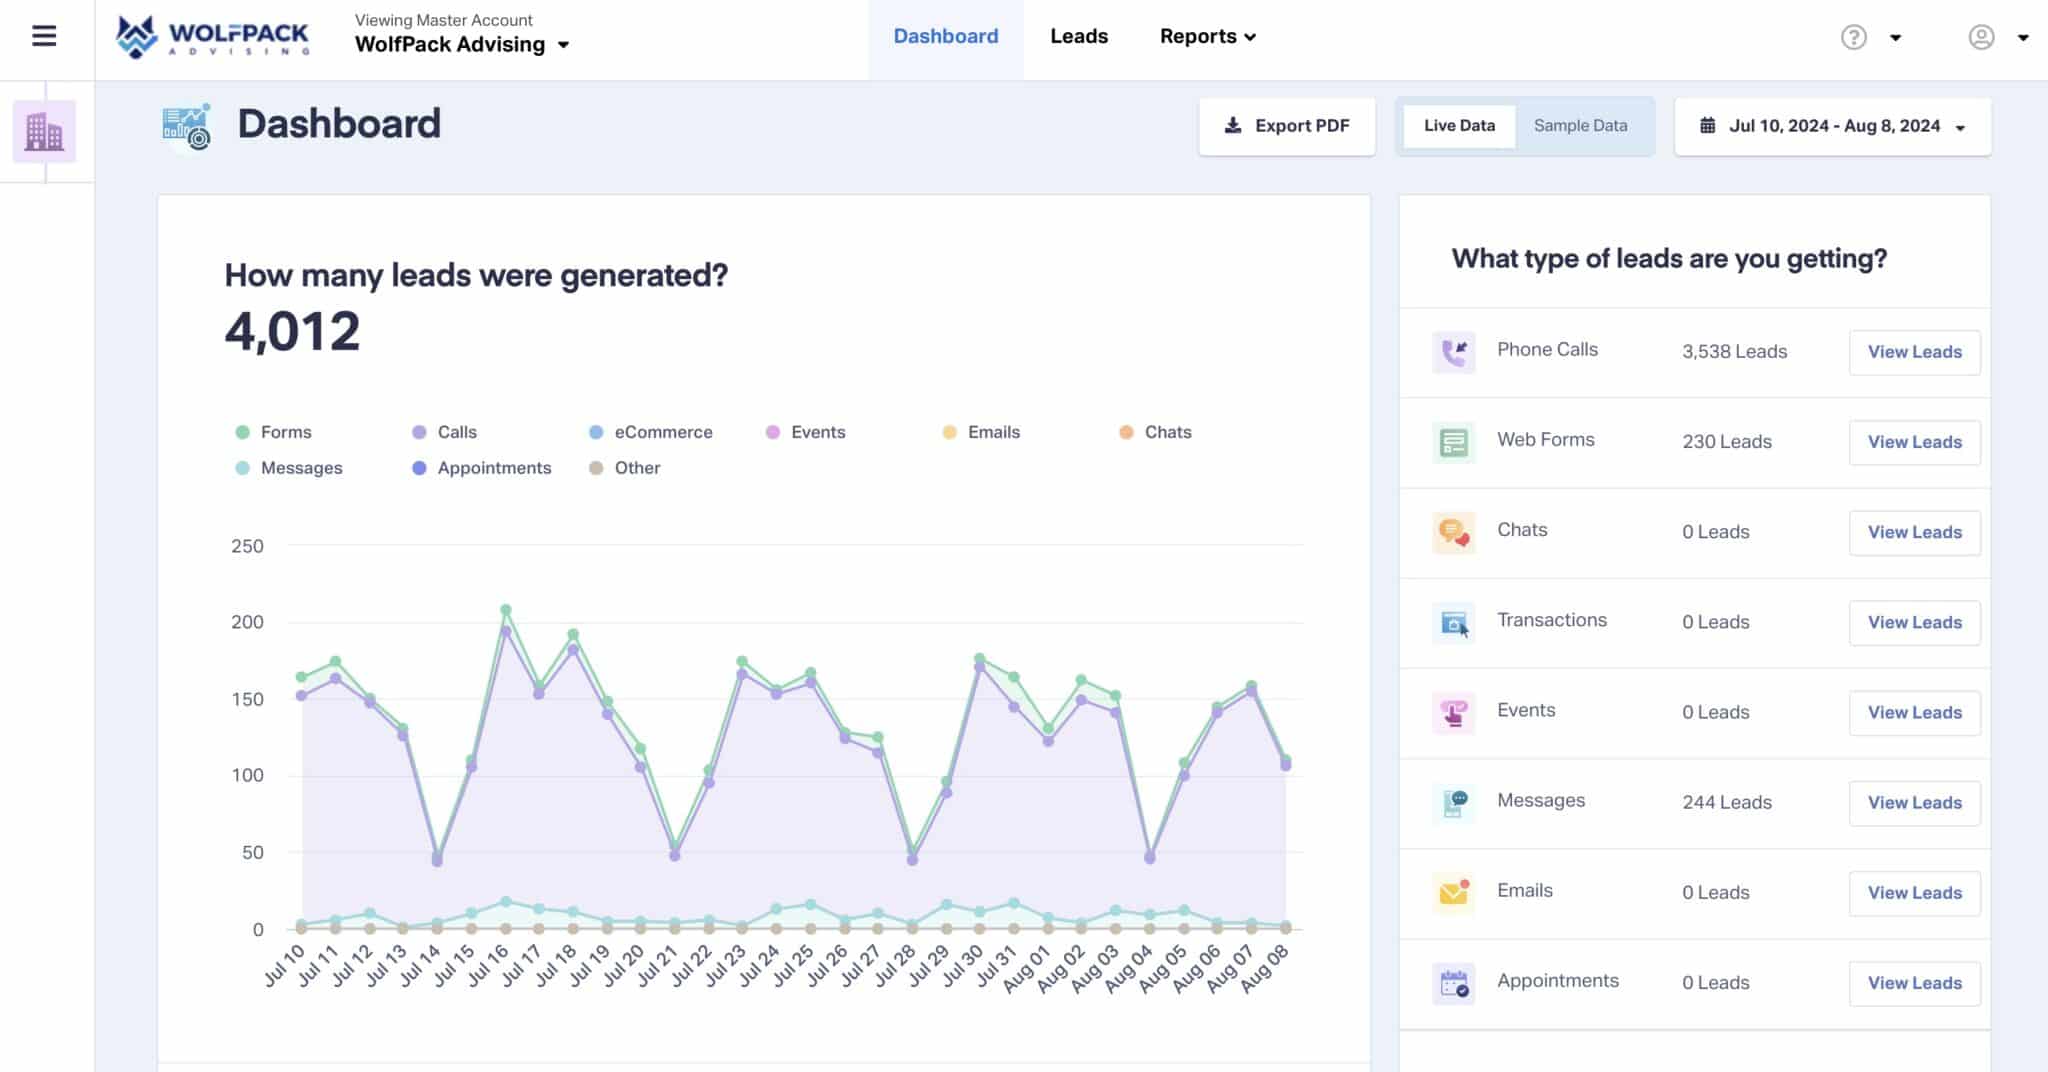Toggle Emails series in chart legend
This screenshot has height=1072, width=2048.
point(981,432)
